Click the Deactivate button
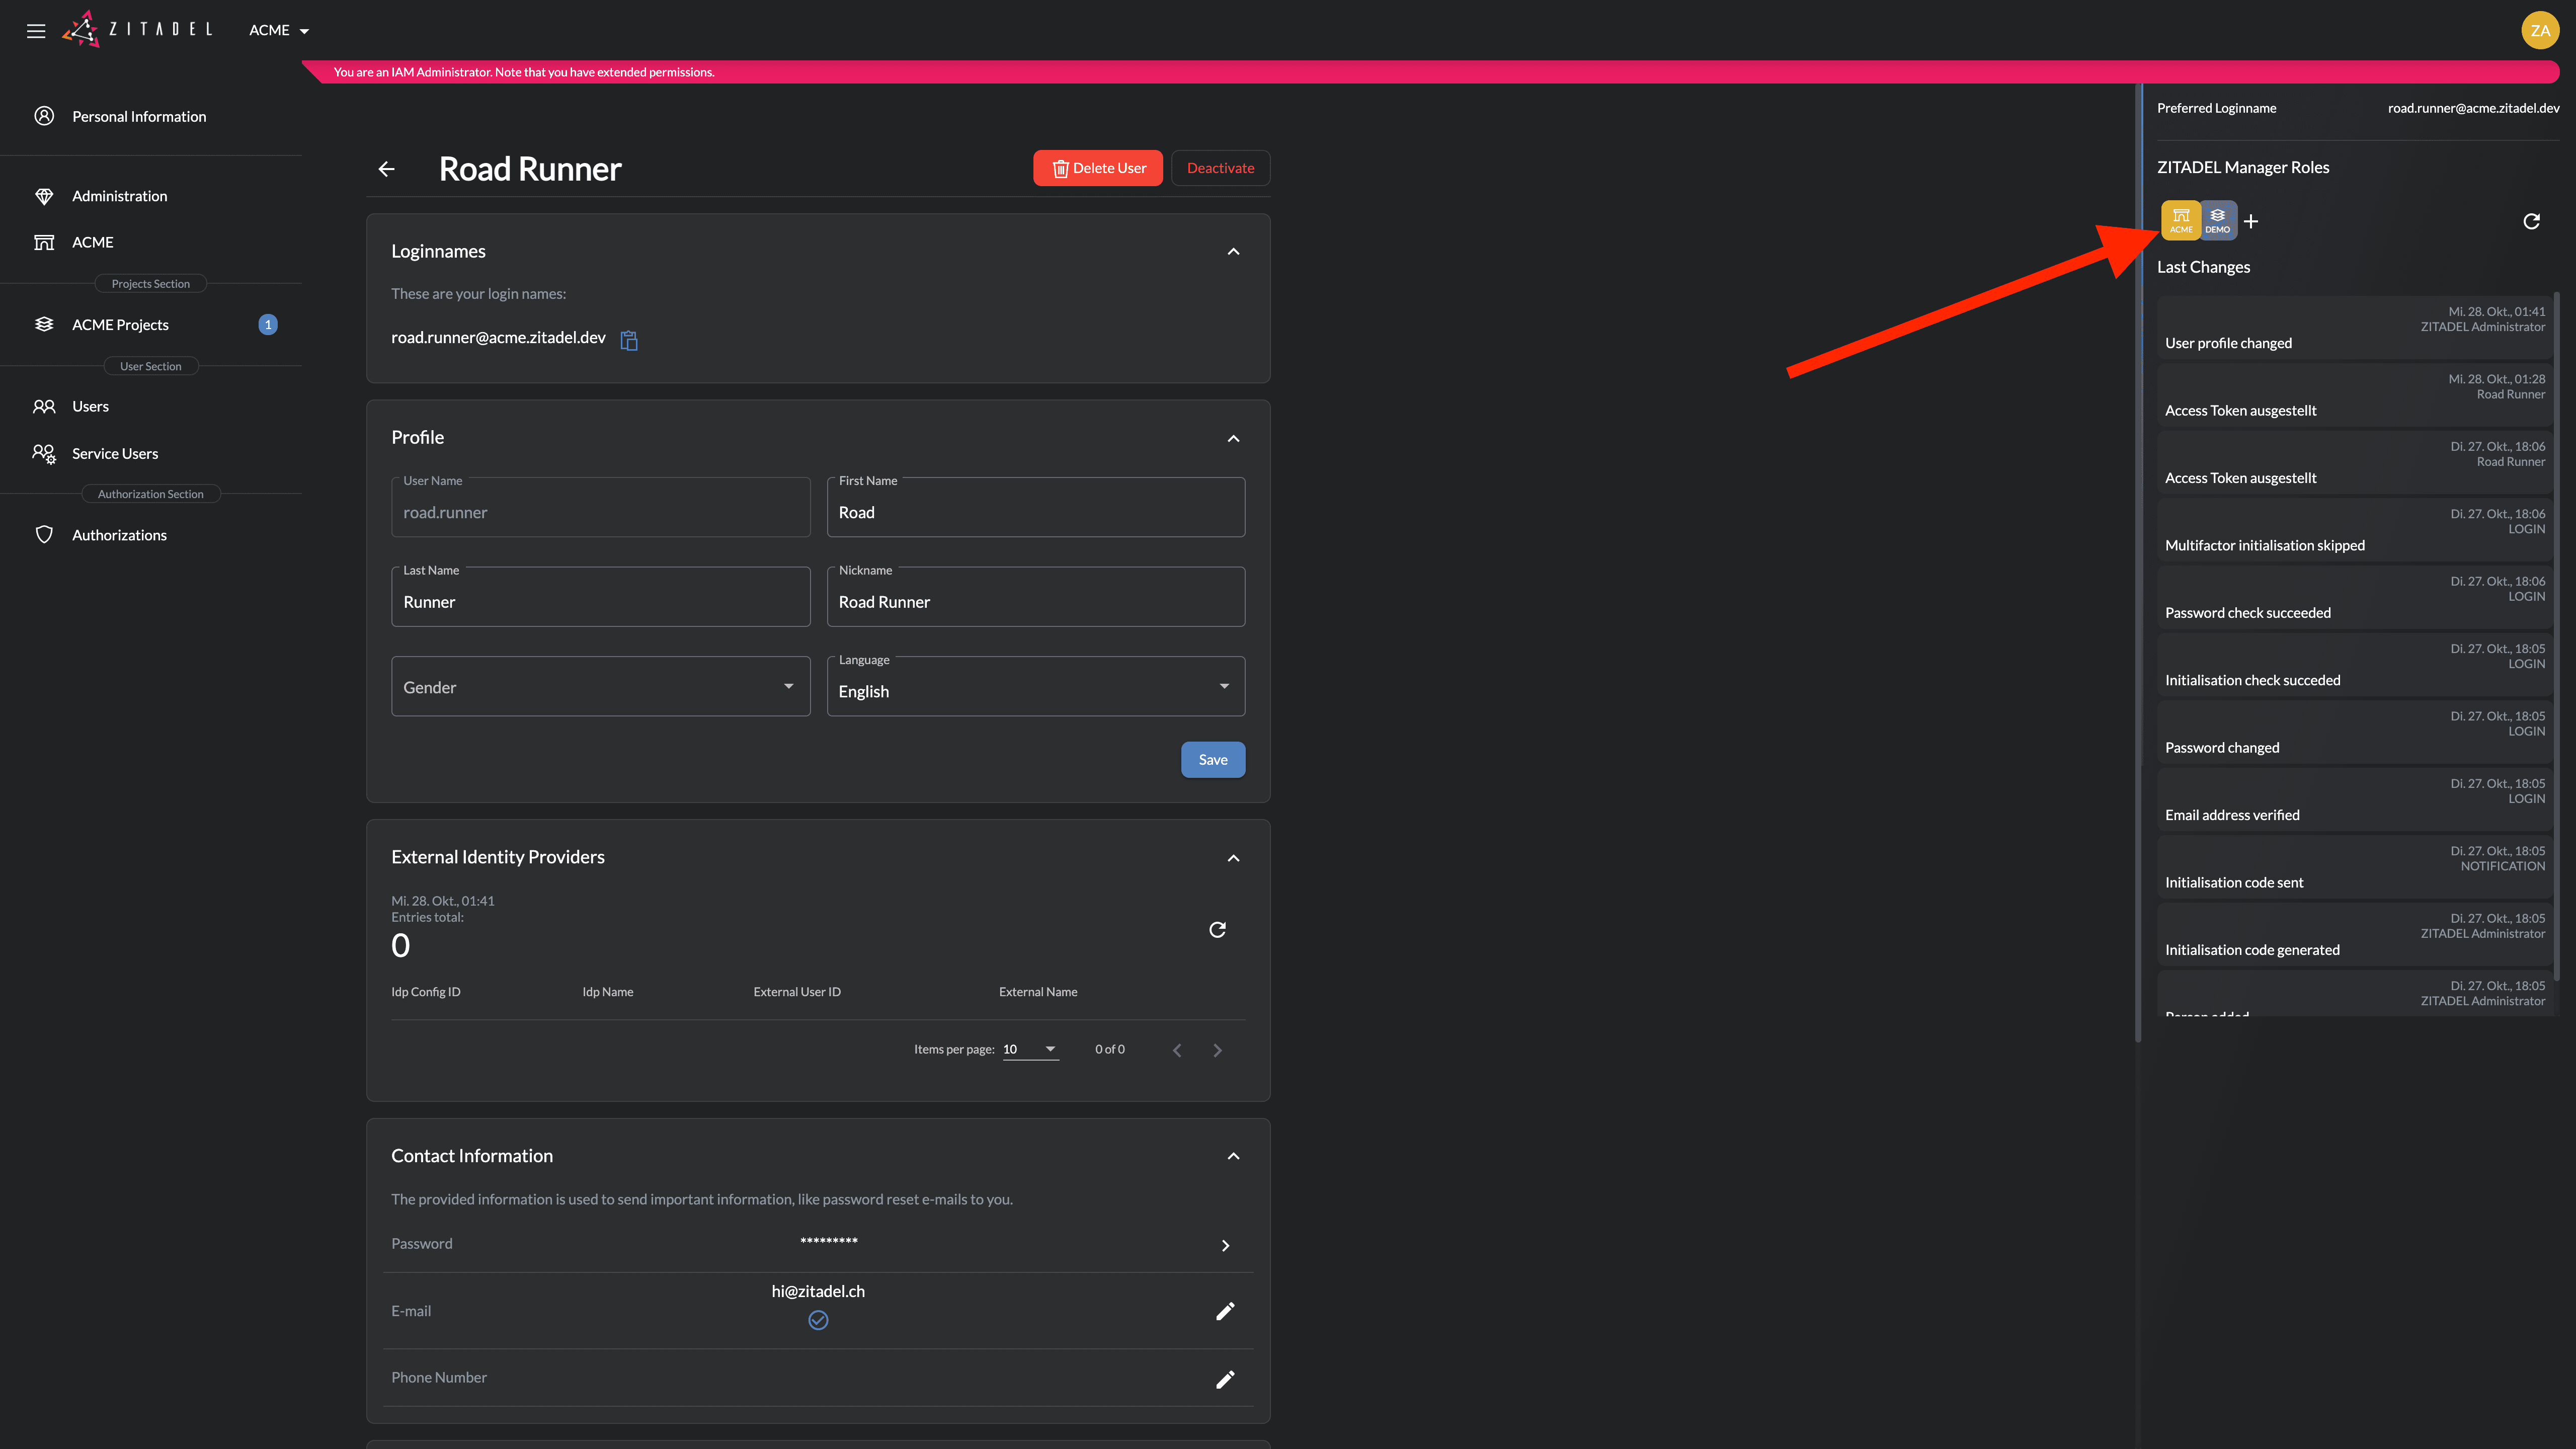The image size is (2576, 1449). pyautogui.click(x=1220, y=168)
